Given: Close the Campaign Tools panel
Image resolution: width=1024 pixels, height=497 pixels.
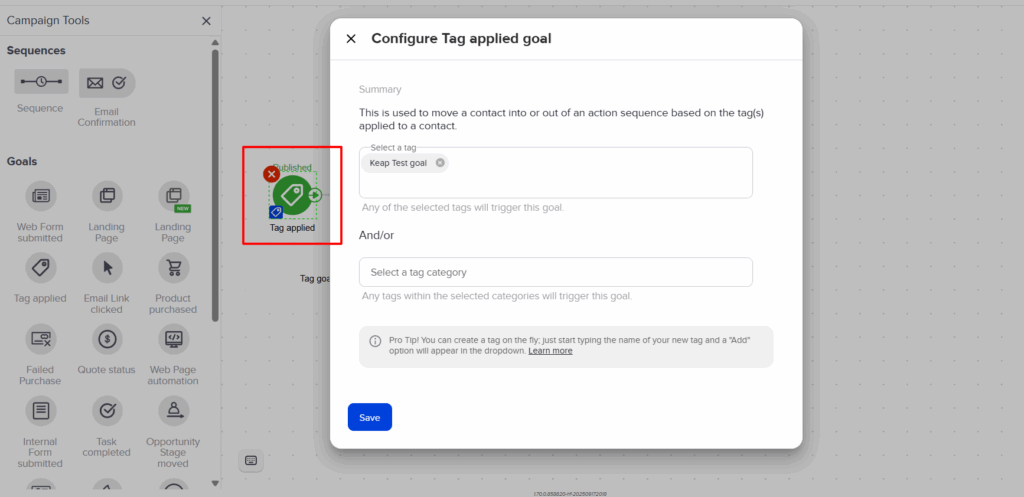Looking at the screenshot, I should [206, 21].
